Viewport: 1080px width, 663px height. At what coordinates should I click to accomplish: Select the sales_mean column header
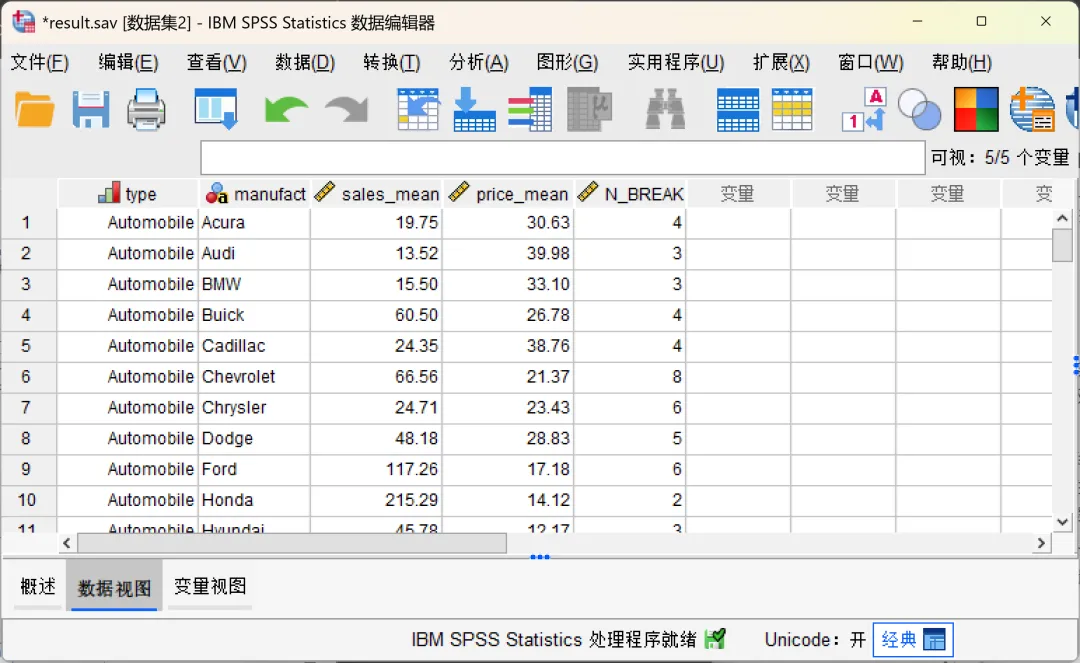pyautogui.click(x=377, y=194)
